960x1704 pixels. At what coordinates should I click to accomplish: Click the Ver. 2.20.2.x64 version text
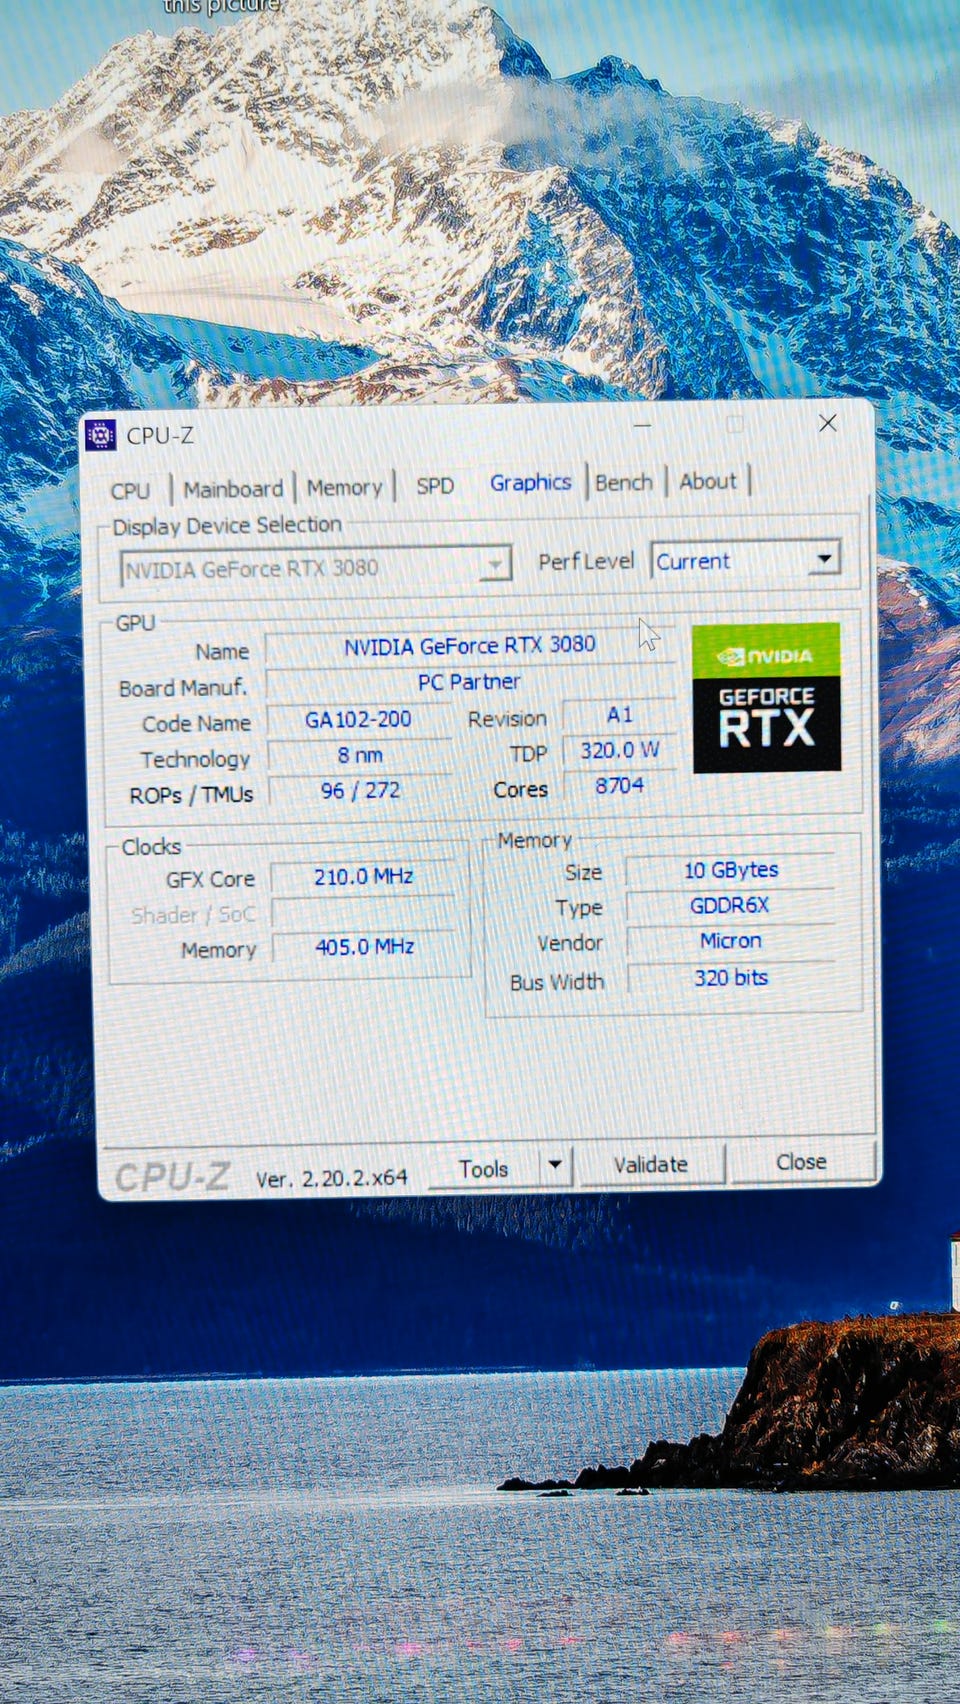[332, 1178]
